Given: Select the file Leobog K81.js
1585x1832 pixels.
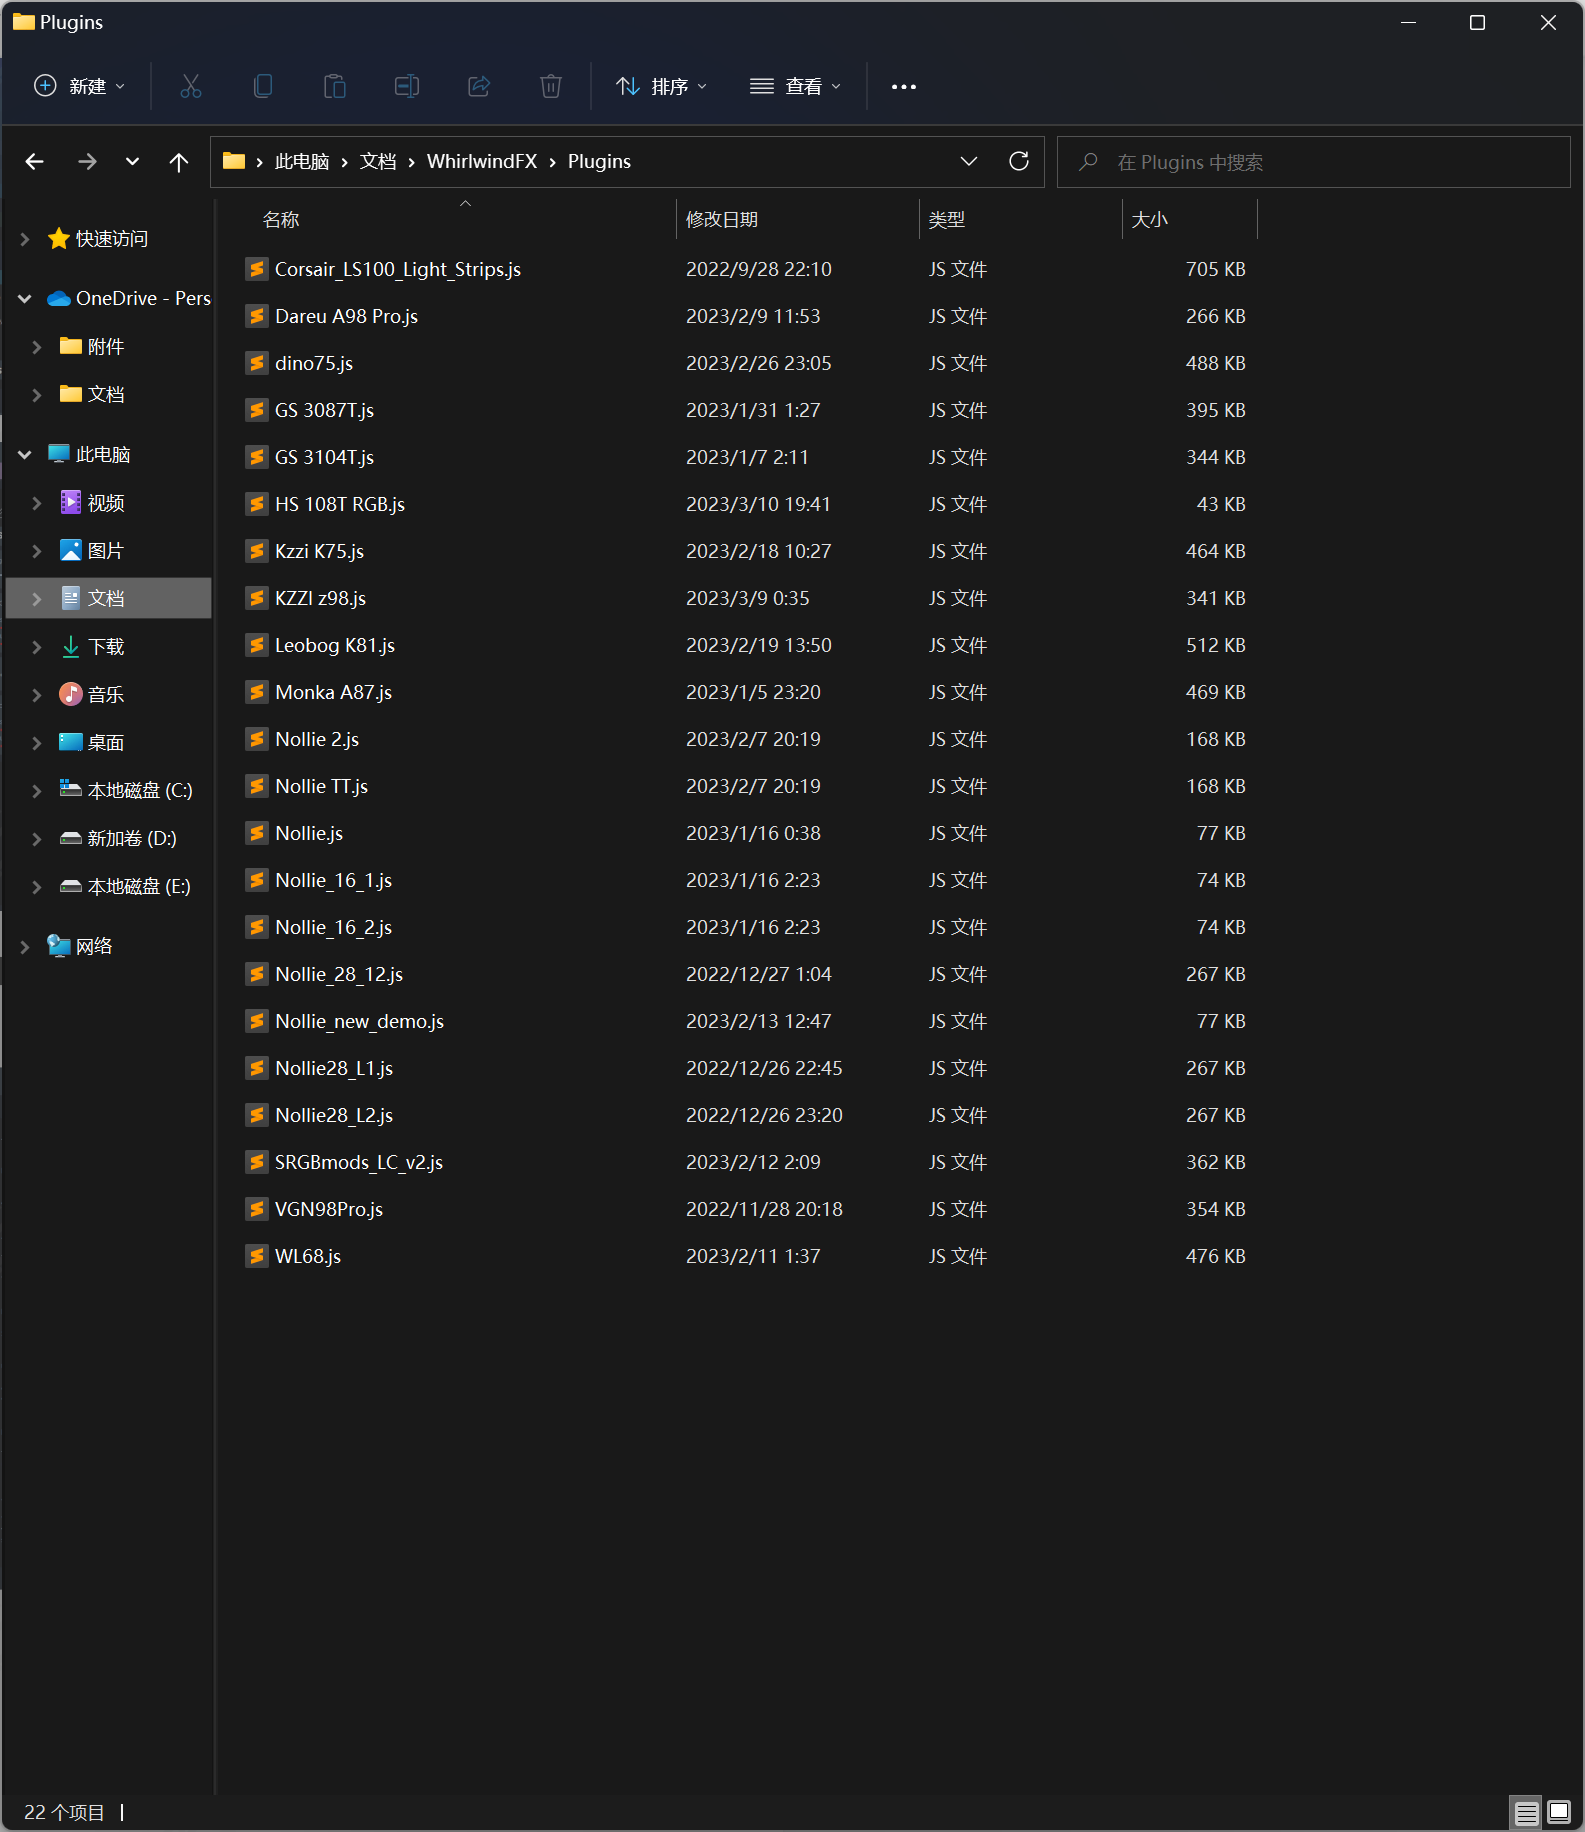Looking at the screenshot, I should click(335, 645).
